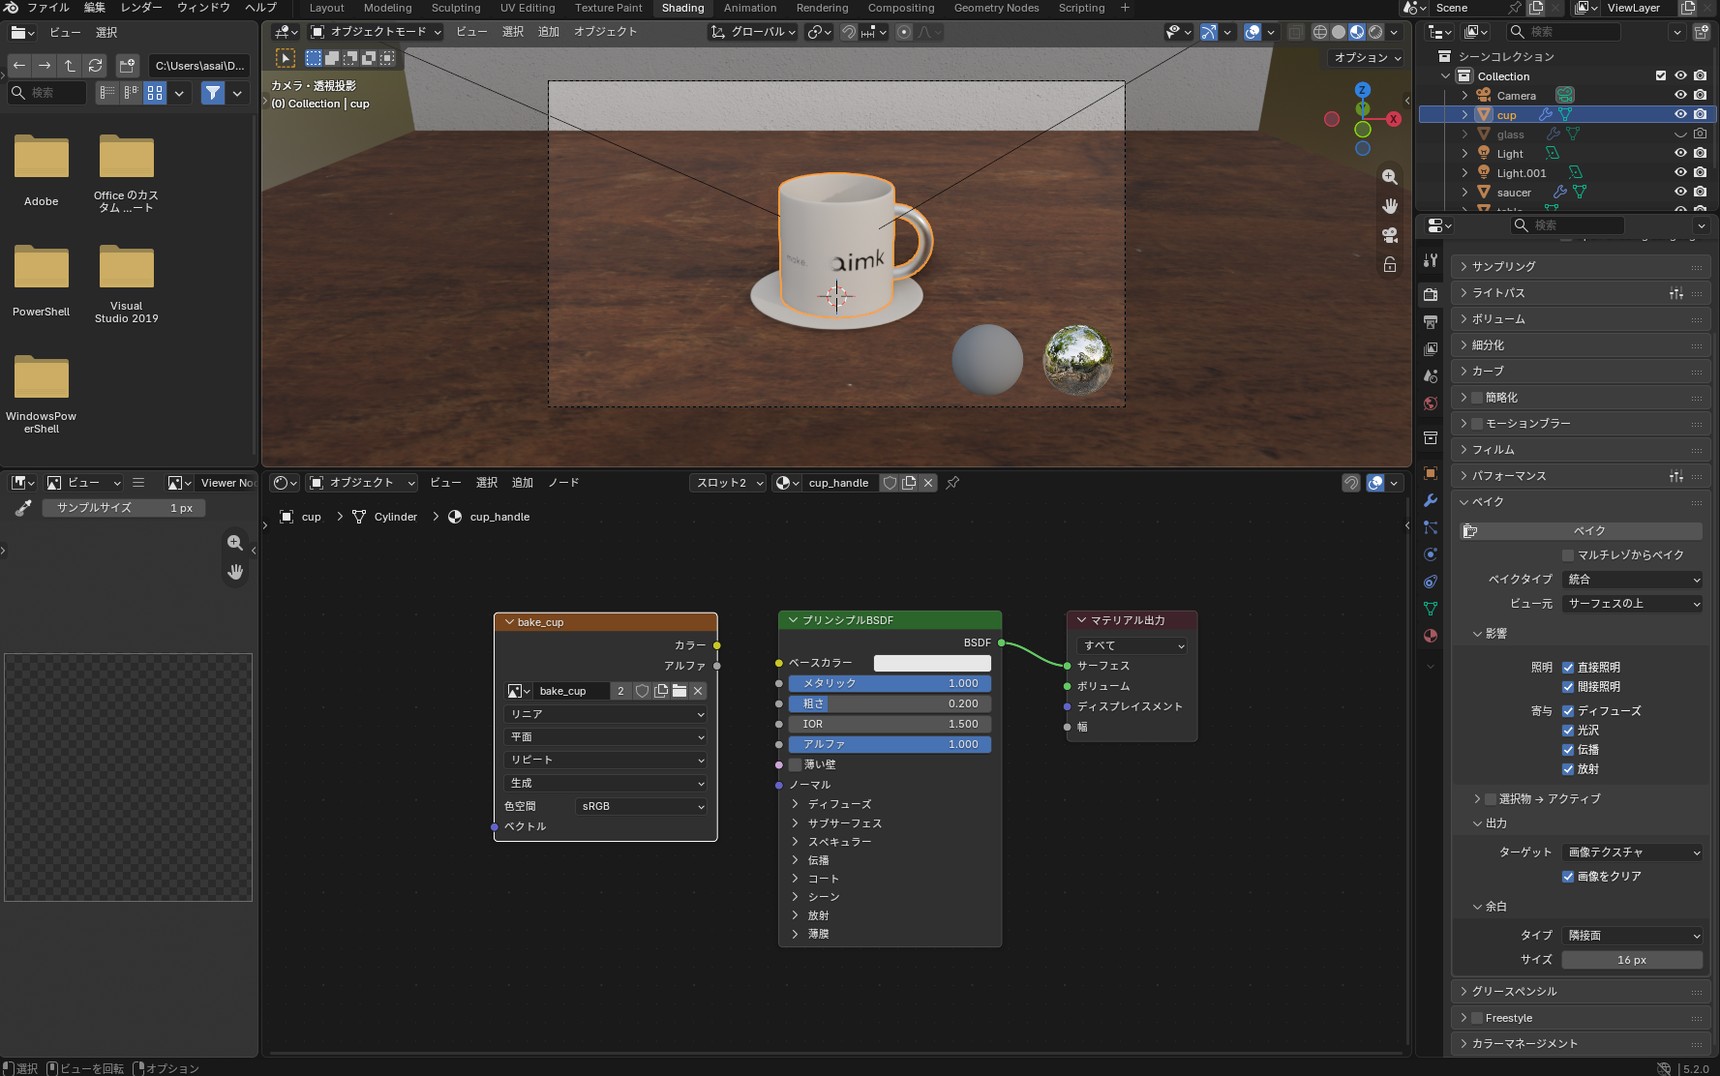The width and height of the screenshot is (1720, 1076).
Task: Open image folder icon in bake_cup node
Action: point(680,691)
